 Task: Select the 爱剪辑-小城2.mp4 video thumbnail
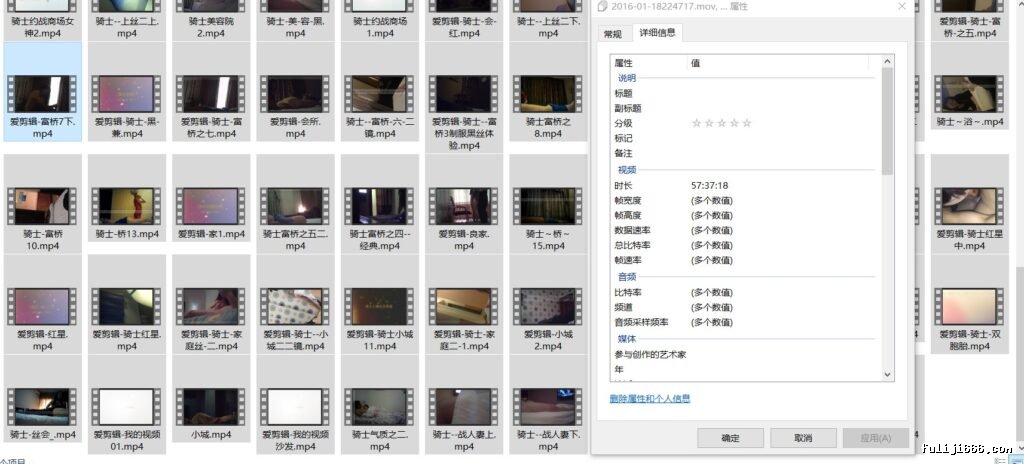[x=548, y=307]
